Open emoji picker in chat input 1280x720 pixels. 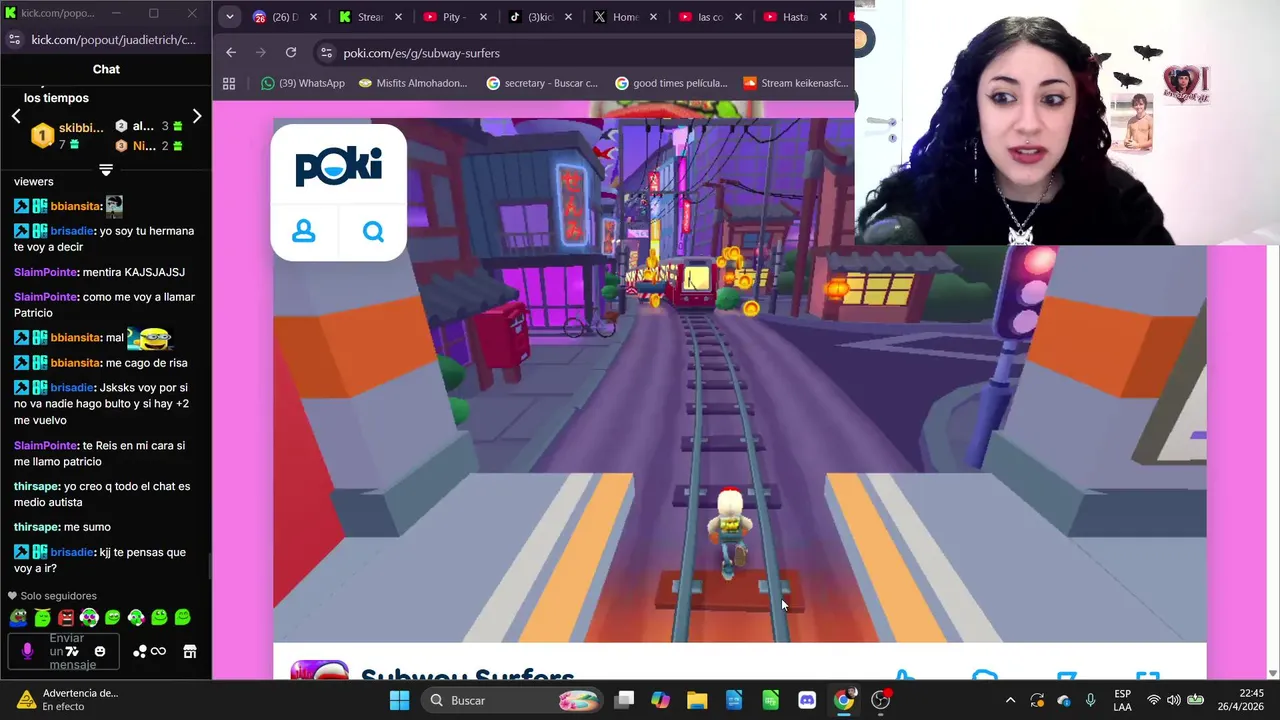tap(99, 651)
